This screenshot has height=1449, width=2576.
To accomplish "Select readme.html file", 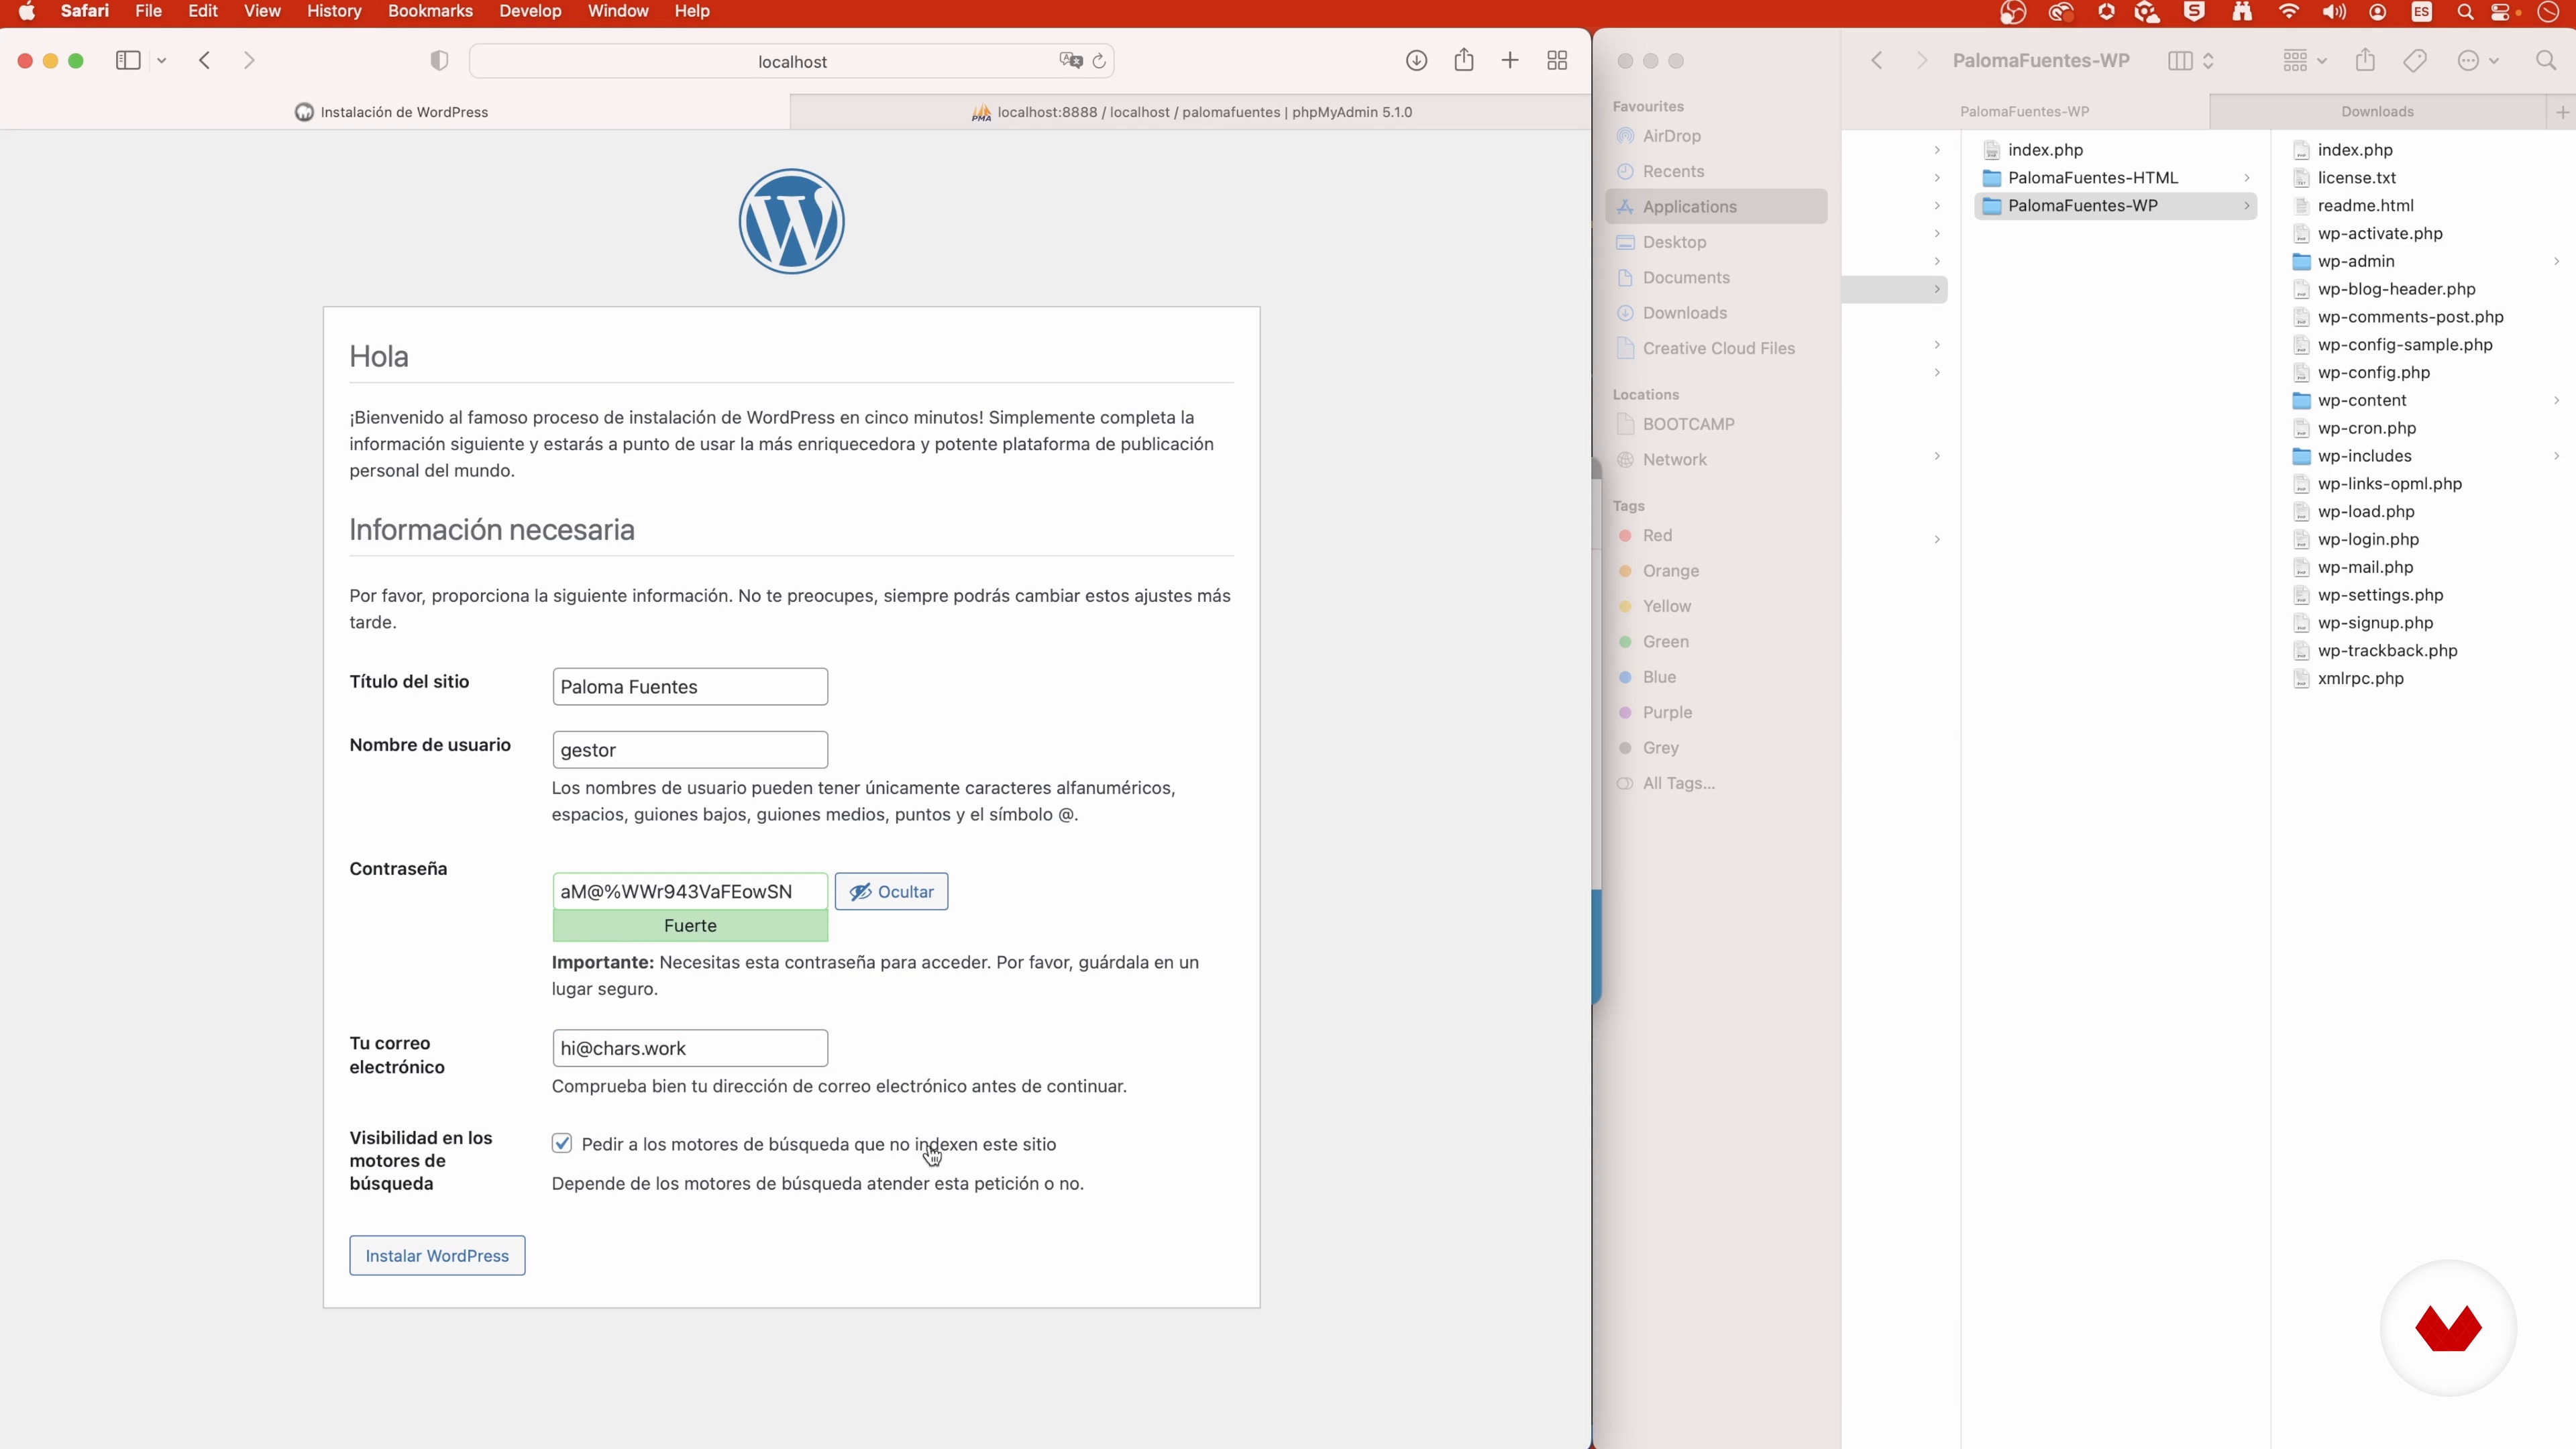I will pyautogui.click(x=2365, y=206).
